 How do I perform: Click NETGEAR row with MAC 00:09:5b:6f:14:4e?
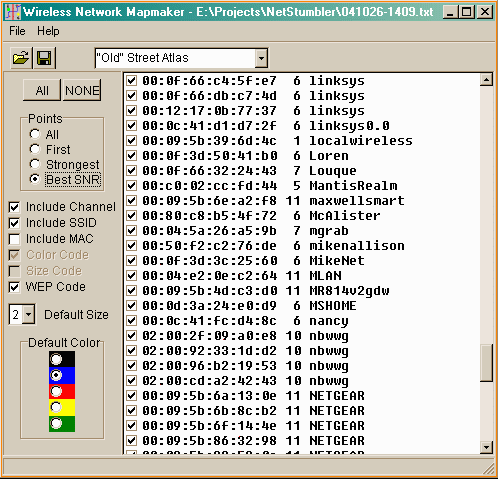253,426
